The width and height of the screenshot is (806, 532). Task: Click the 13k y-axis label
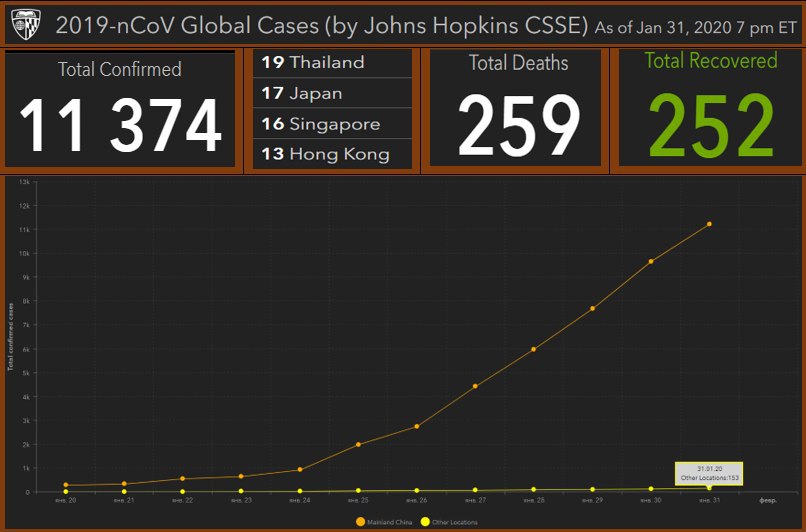click(24, 182)
